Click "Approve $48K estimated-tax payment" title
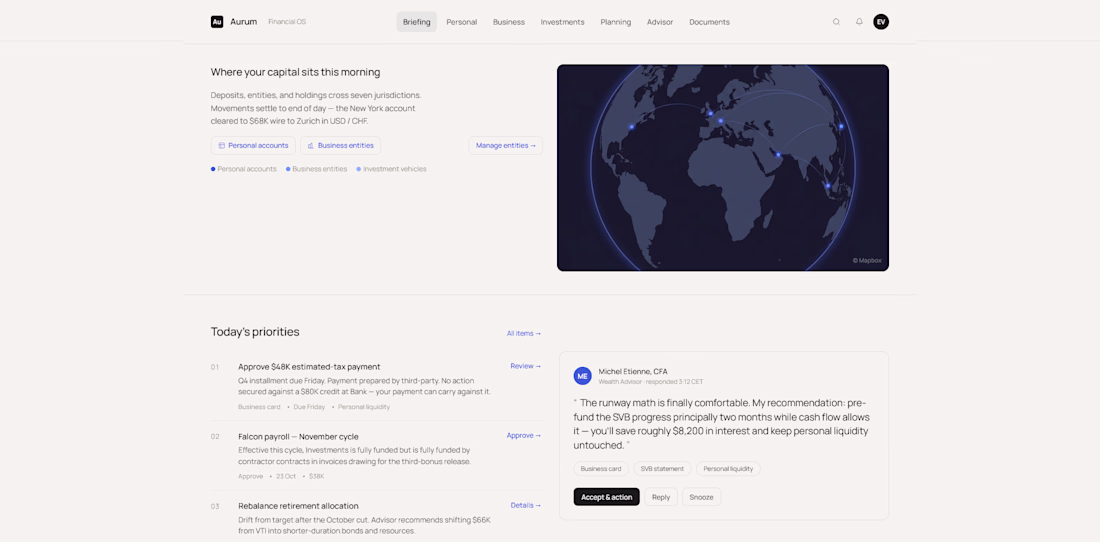Screen dimensions: 1100x542 (x=309, y=367)
